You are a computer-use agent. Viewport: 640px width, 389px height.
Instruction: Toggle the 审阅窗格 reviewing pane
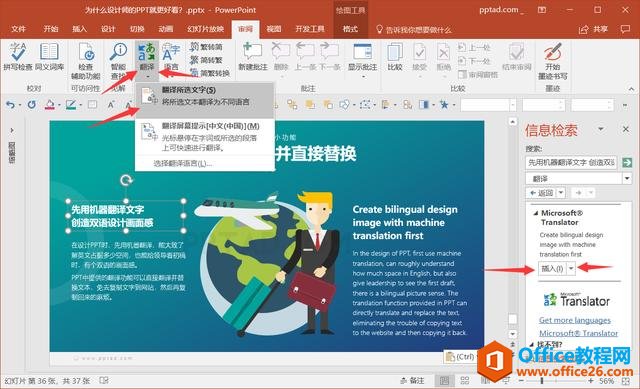click(x=478, y=75)
